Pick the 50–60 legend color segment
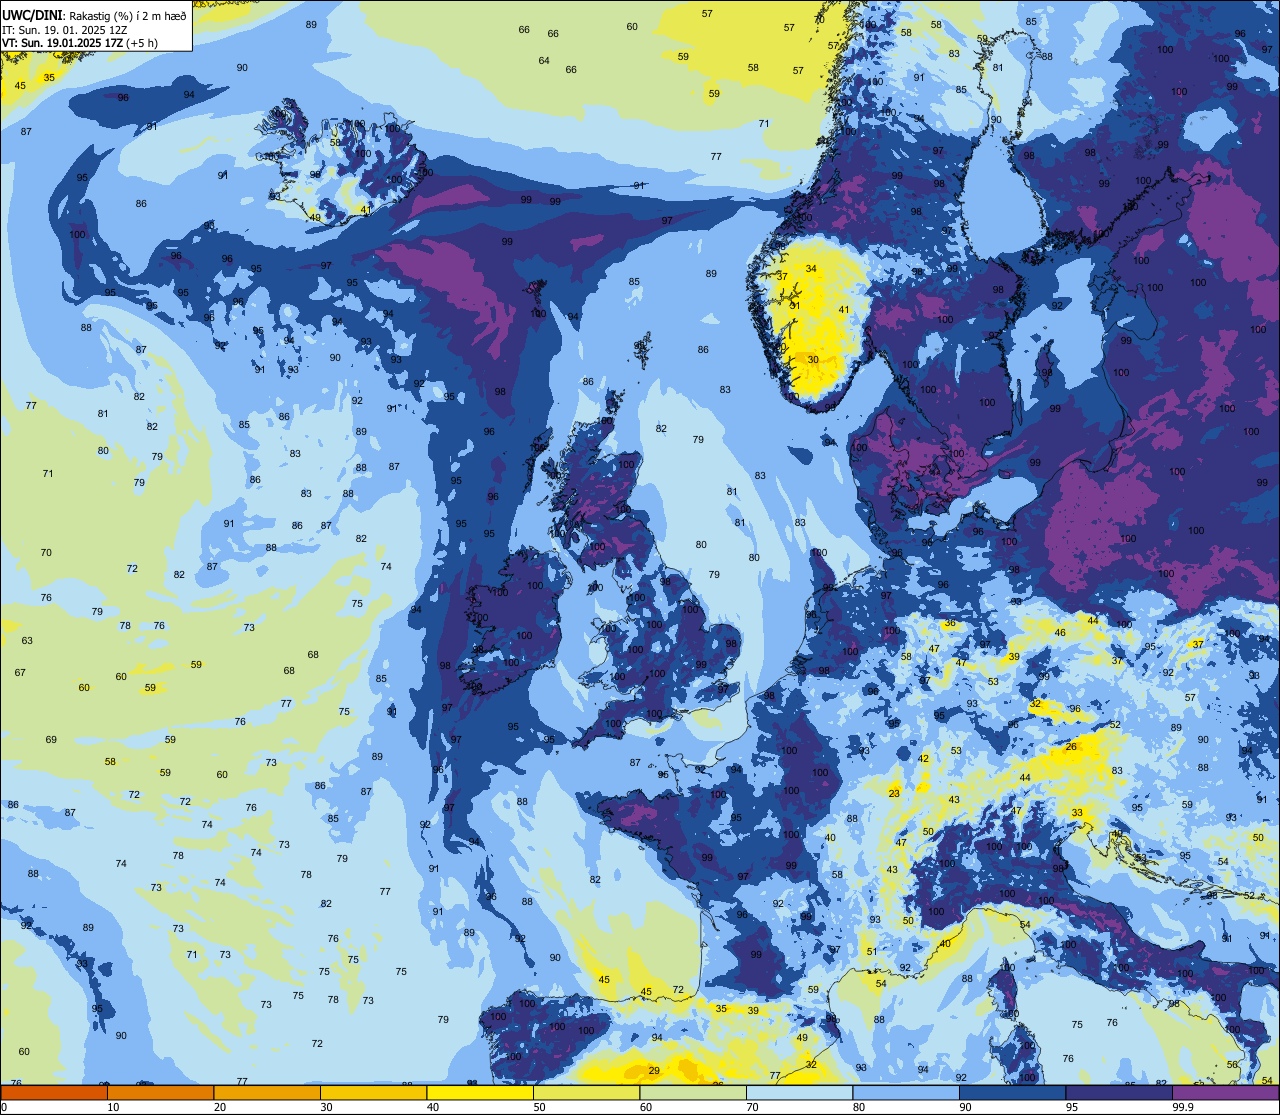This screenshot has height=1115, width=1280. (586, 1092)
